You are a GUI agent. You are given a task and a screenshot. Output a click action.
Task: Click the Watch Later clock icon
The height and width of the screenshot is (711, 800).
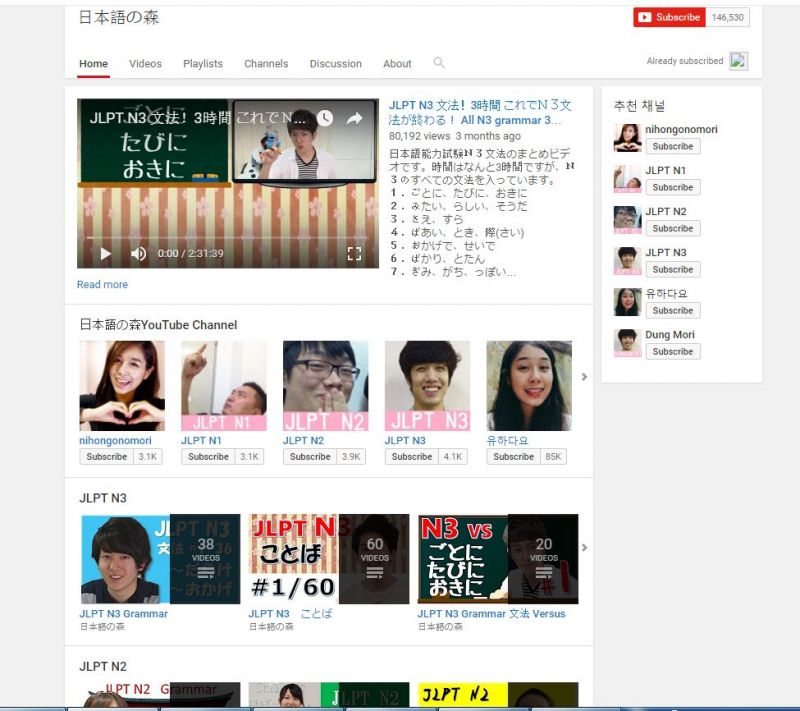[324, 119]
